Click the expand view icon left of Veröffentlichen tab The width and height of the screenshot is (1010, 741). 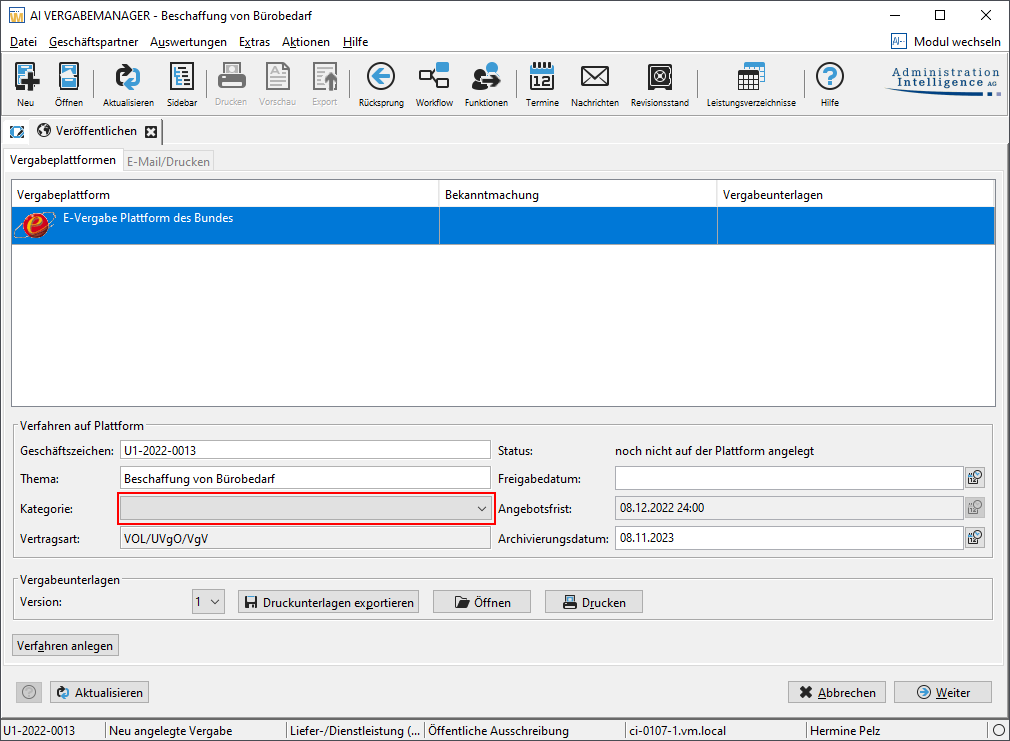[17, 131]
